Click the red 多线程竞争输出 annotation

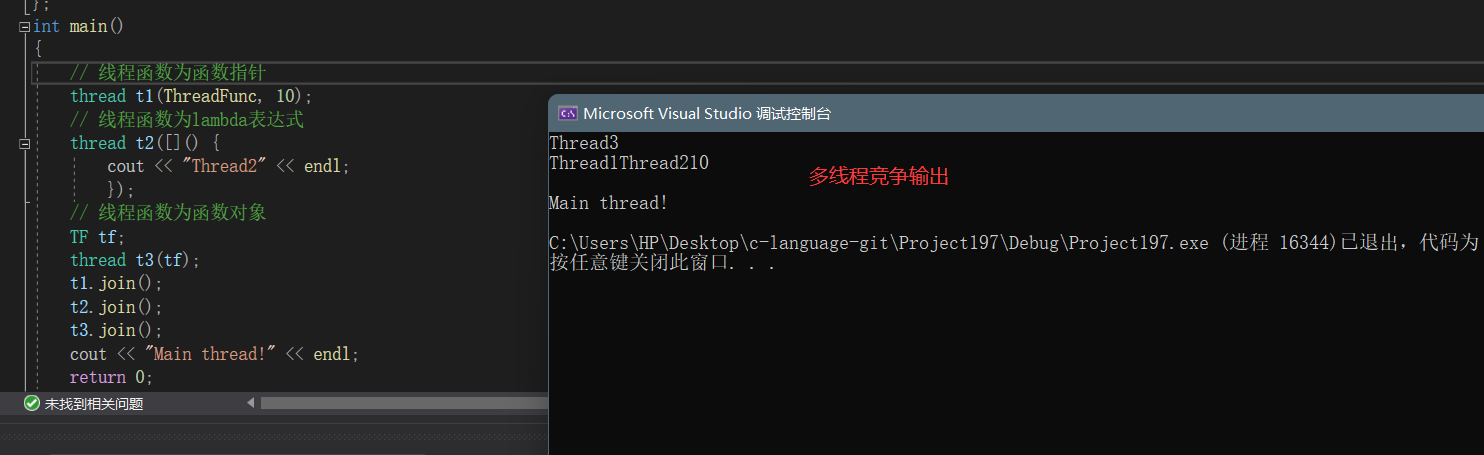click(877, 178)
